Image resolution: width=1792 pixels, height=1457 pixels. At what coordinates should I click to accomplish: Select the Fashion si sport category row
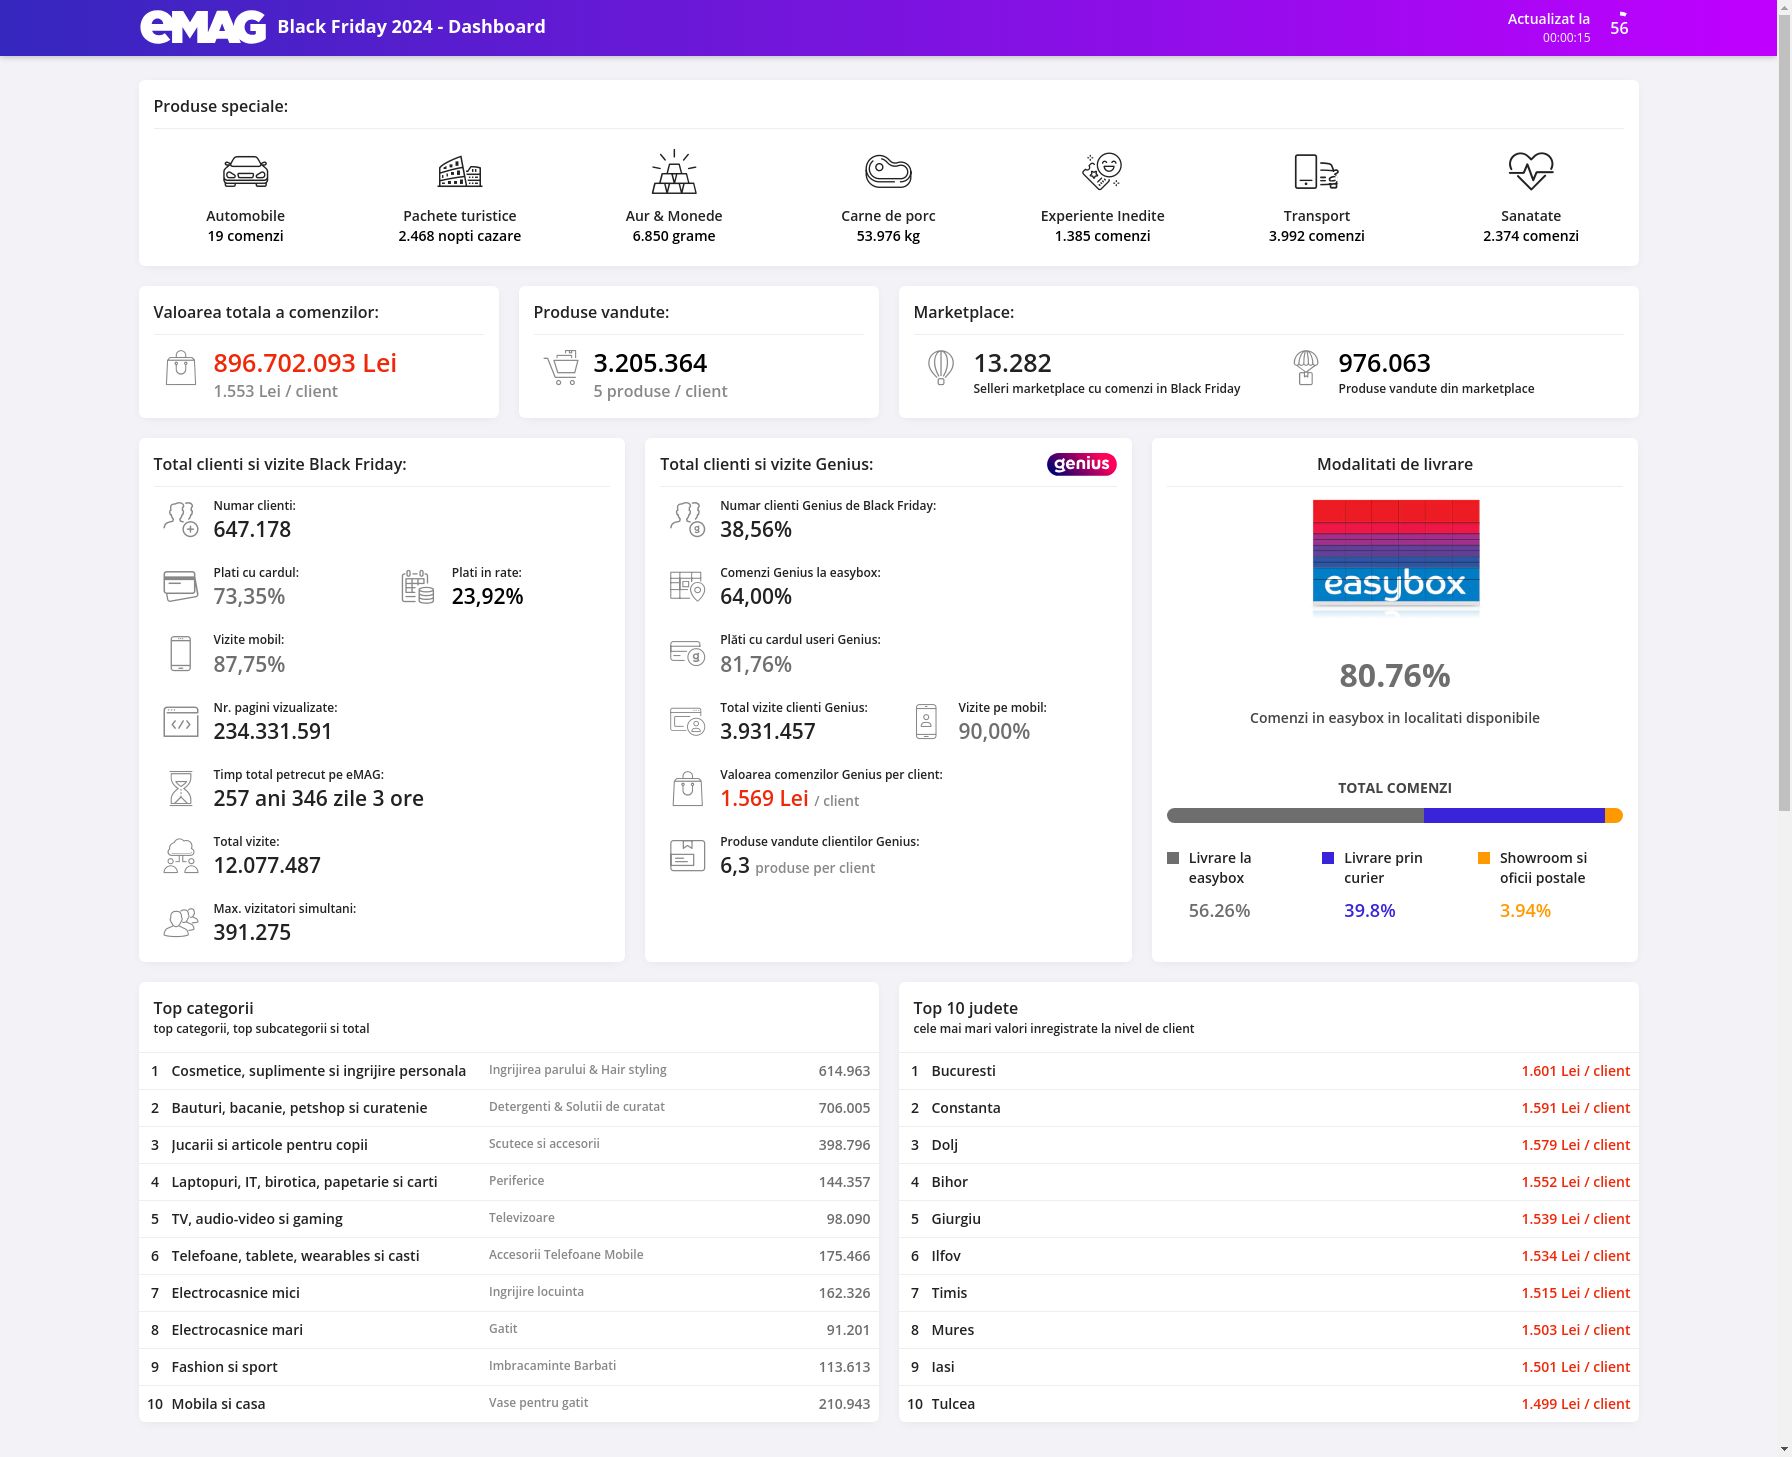[508, 1367]
